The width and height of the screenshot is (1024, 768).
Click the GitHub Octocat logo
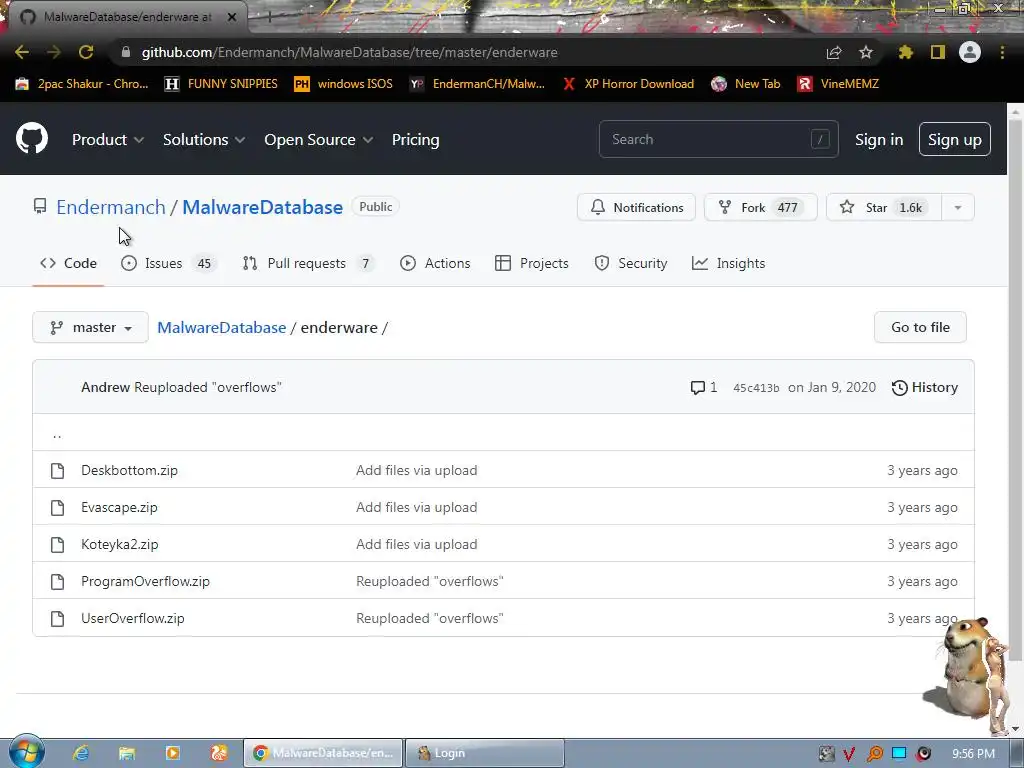[32, 138]
